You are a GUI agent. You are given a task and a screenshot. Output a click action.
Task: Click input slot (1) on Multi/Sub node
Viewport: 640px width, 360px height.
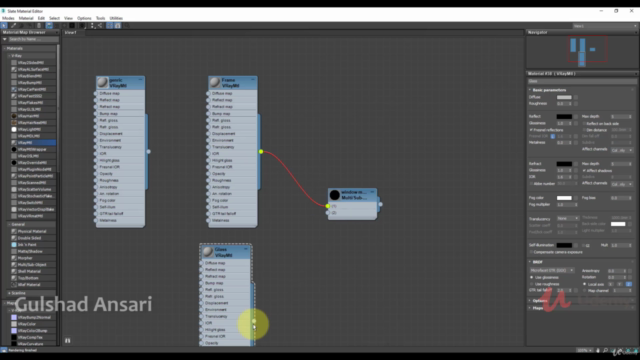coord(327,206)
